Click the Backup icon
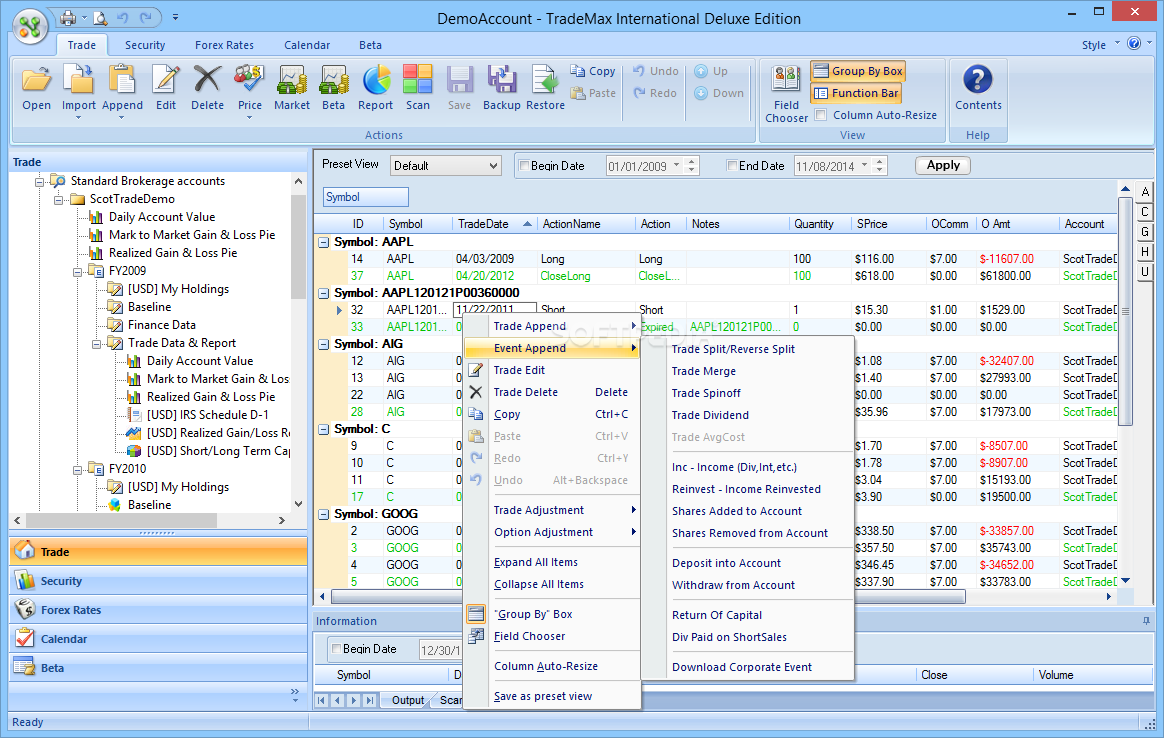 pyautogui.click(x=502, y=79)
